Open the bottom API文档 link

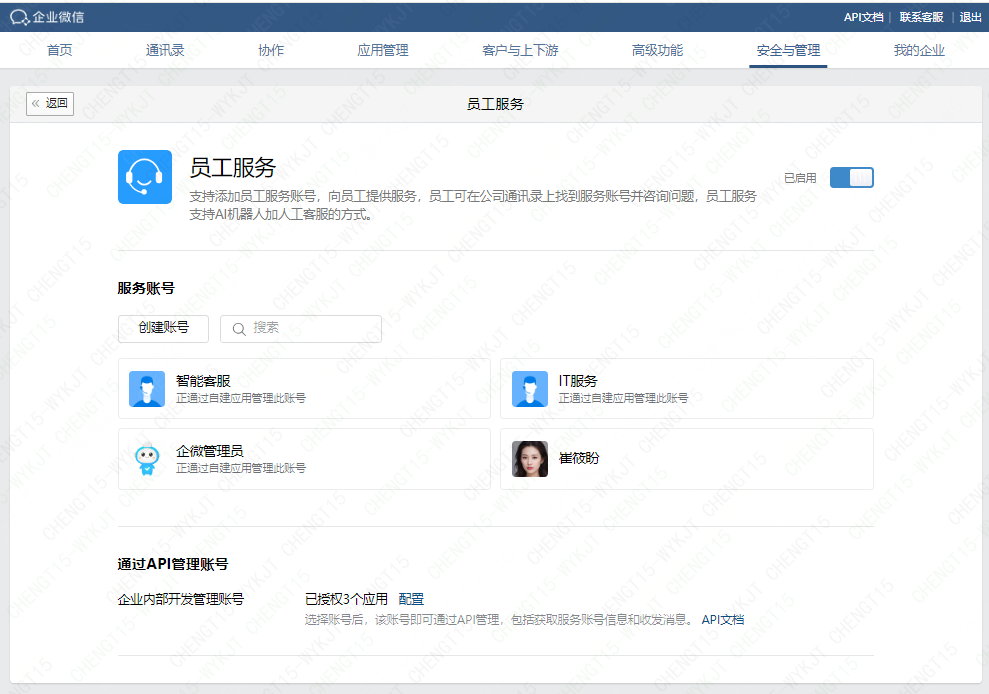coord(723,620)
